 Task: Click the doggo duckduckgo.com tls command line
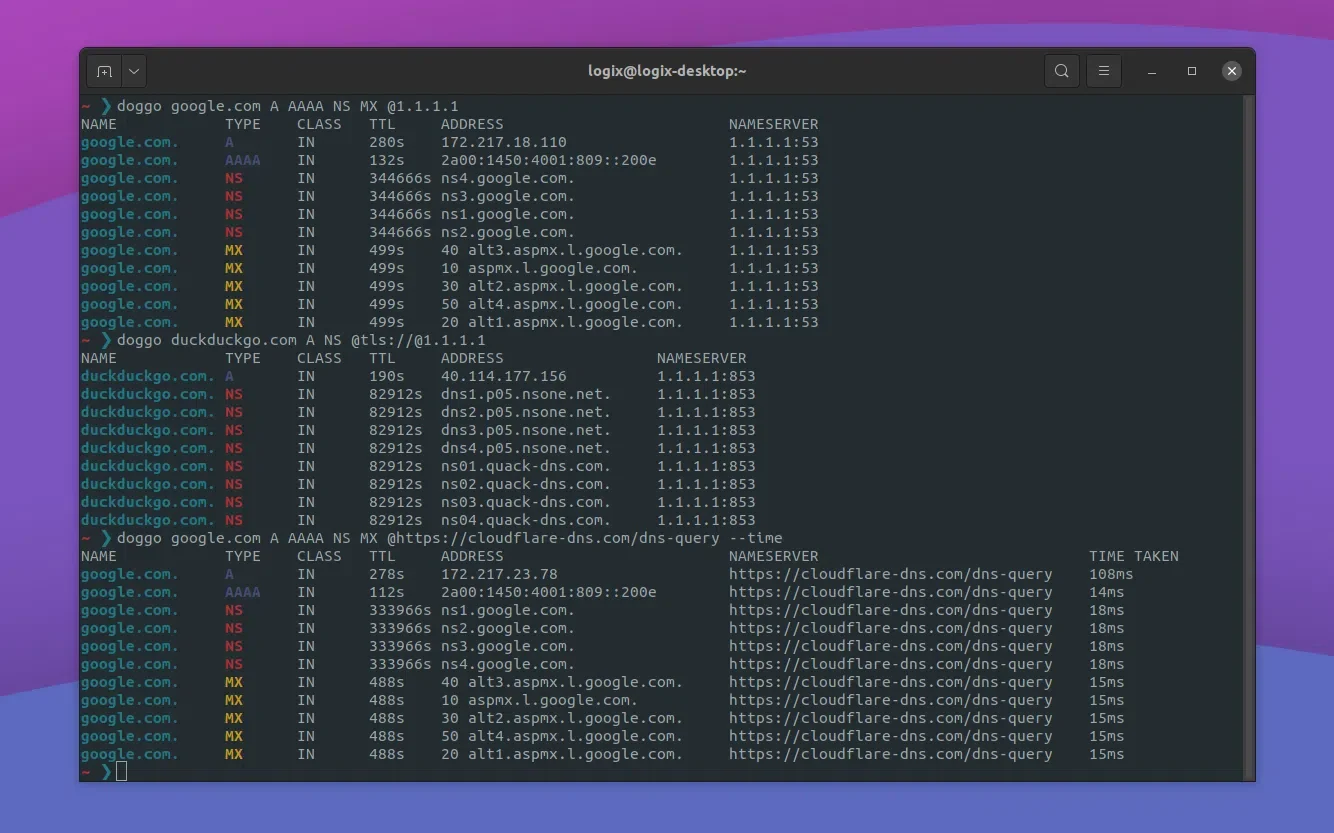pyautogui.click(x=301, y=340)
